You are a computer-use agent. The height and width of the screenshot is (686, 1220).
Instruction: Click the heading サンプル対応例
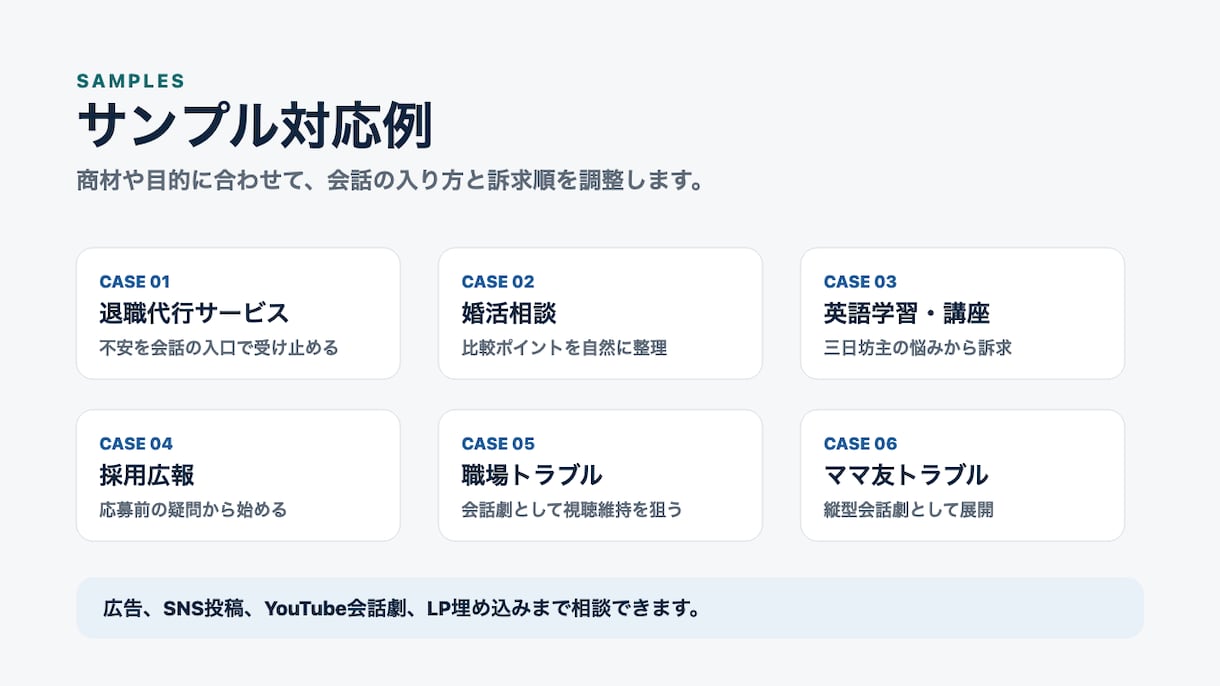(x=255, y=127)
